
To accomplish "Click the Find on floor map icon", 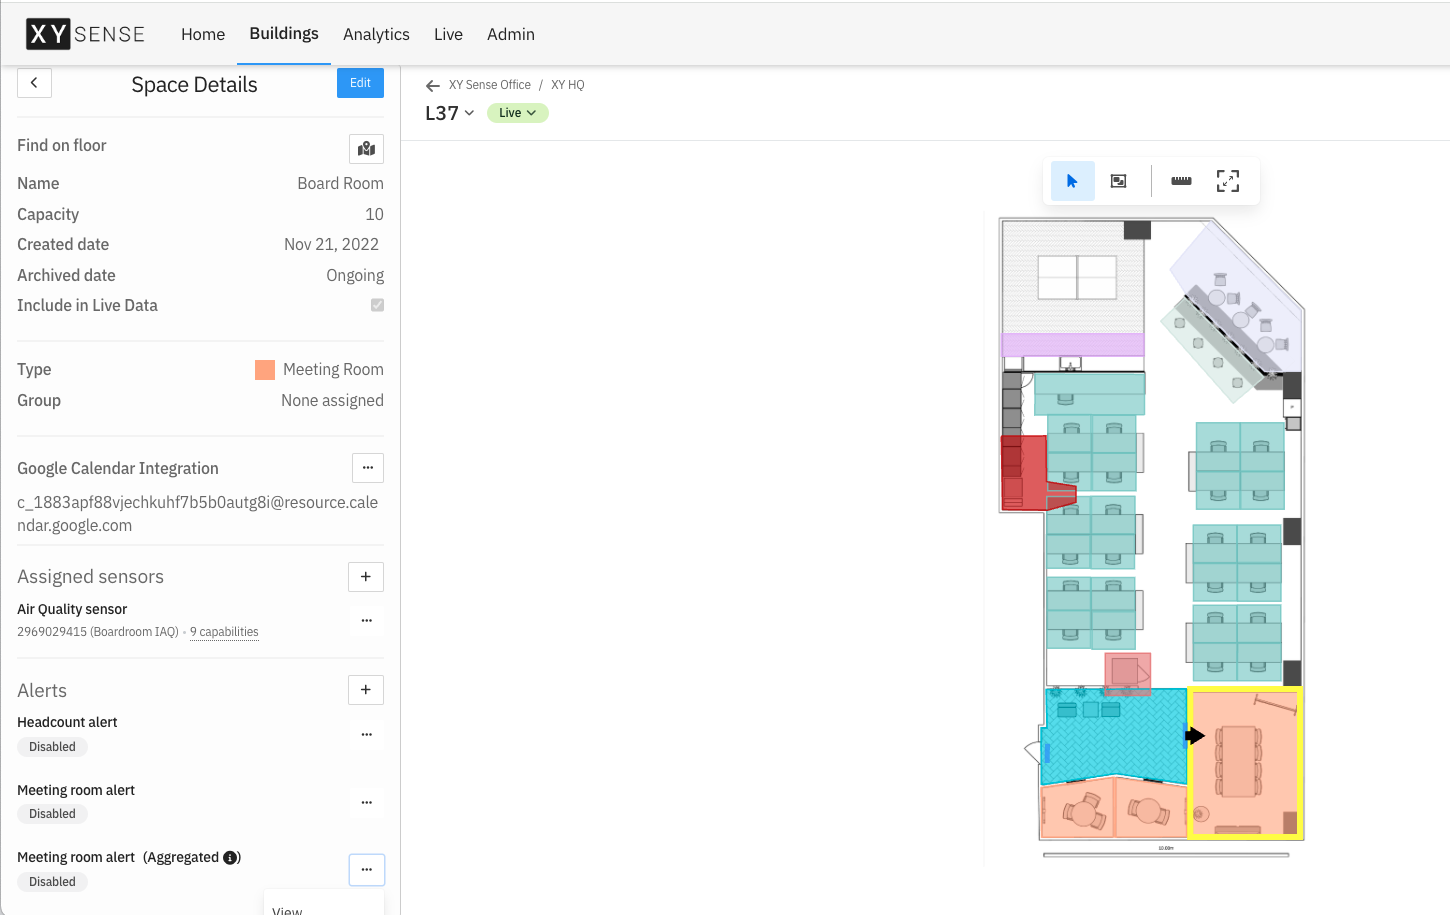I will (366, 149).
